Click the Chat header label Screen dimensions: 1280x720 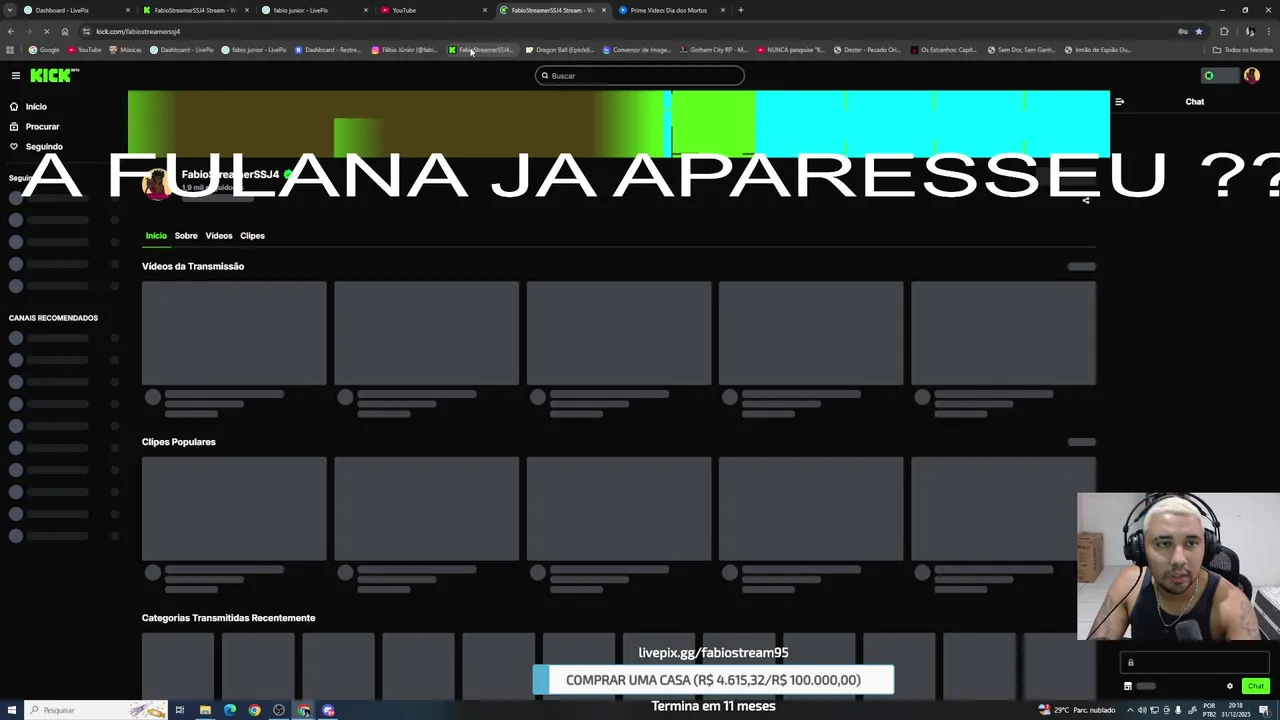[x=1195, y=101]
